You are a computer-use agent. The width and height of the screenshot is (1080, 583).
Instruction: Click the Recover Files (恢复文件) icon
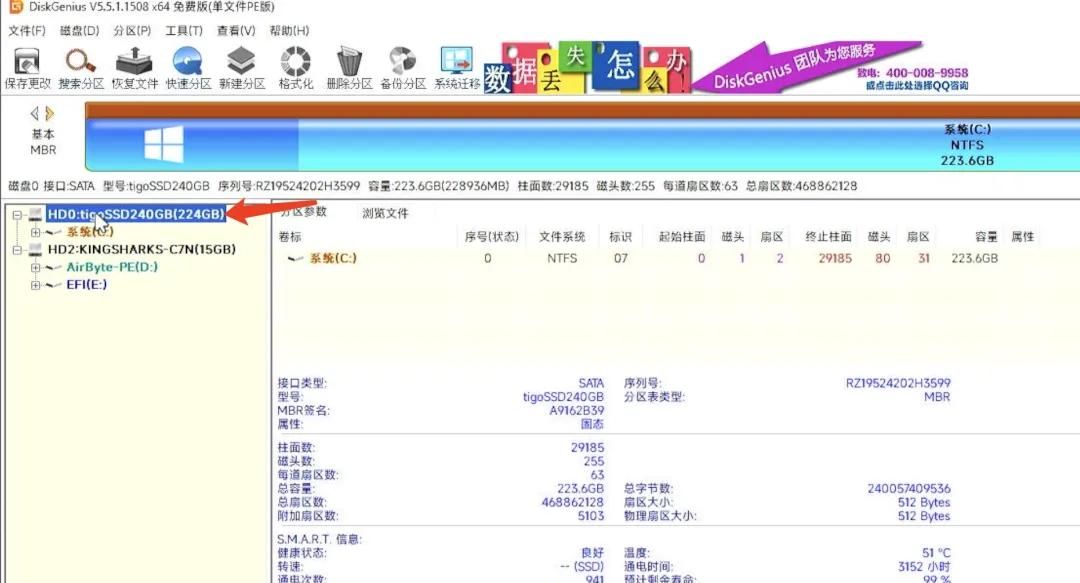134,68
